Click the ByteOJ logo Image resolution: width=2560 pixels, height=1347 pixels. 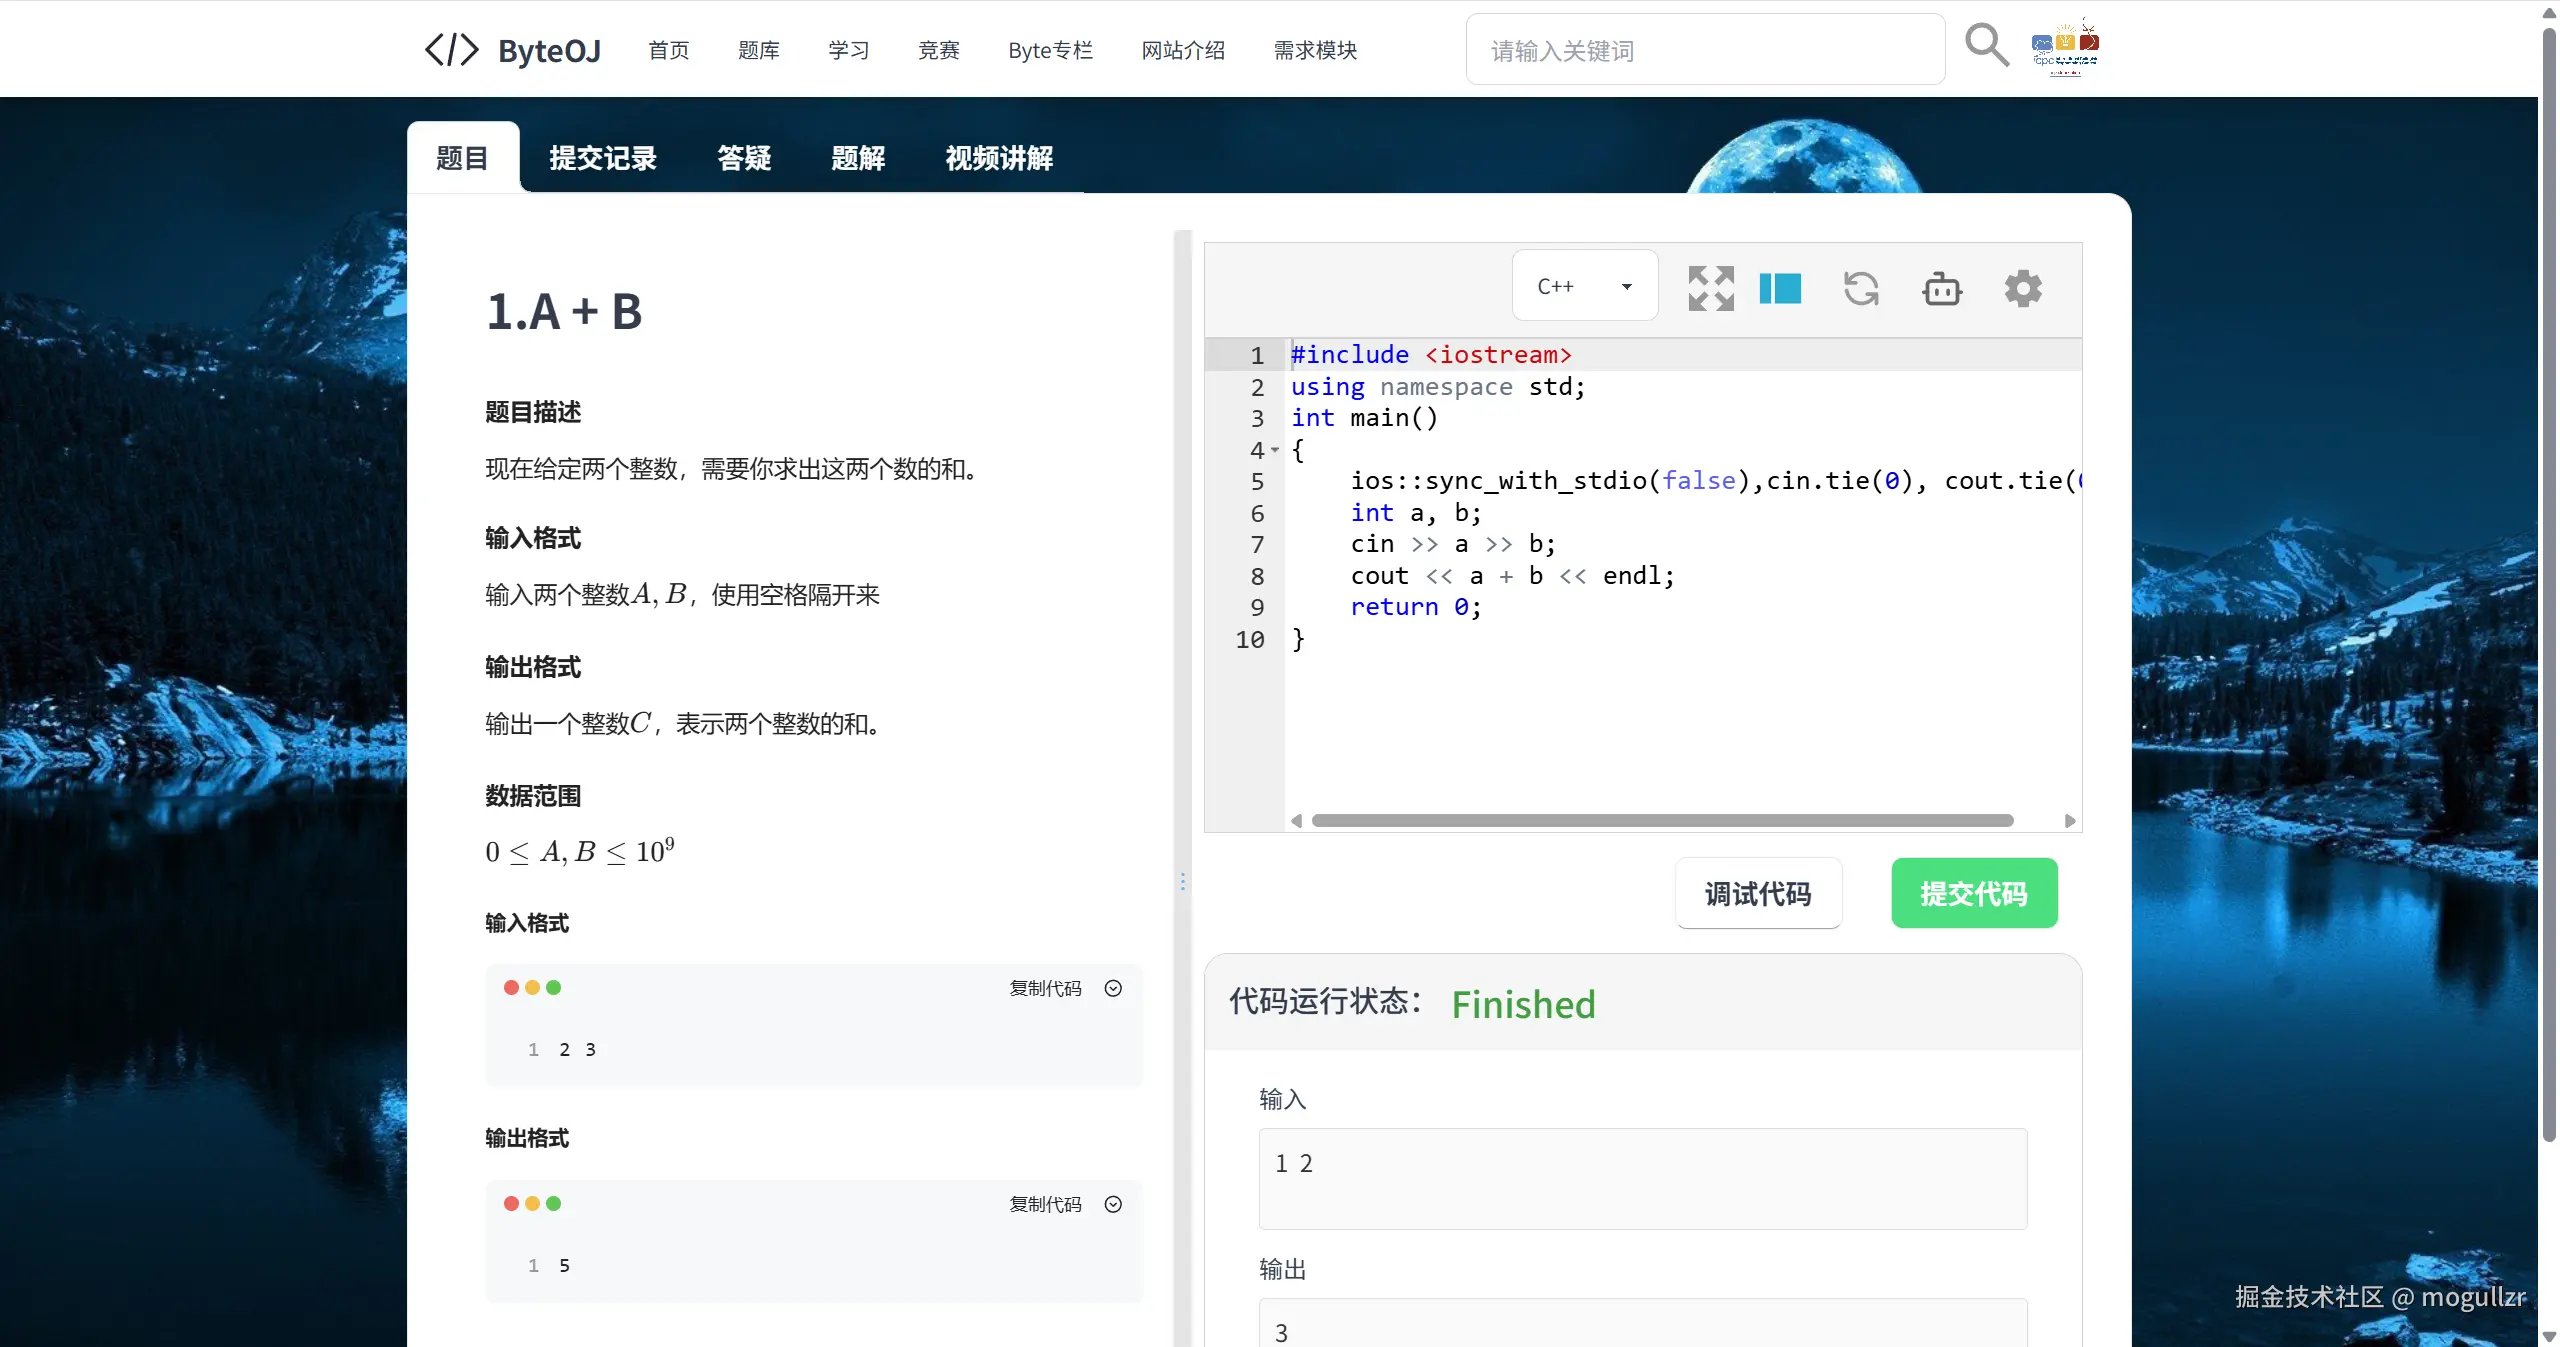tap(513, 50)
